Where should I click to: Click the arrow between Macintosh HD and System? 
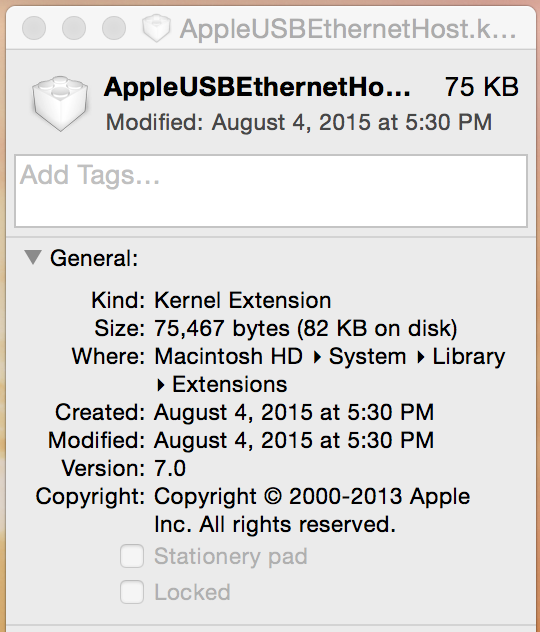(x=317, y=357)
